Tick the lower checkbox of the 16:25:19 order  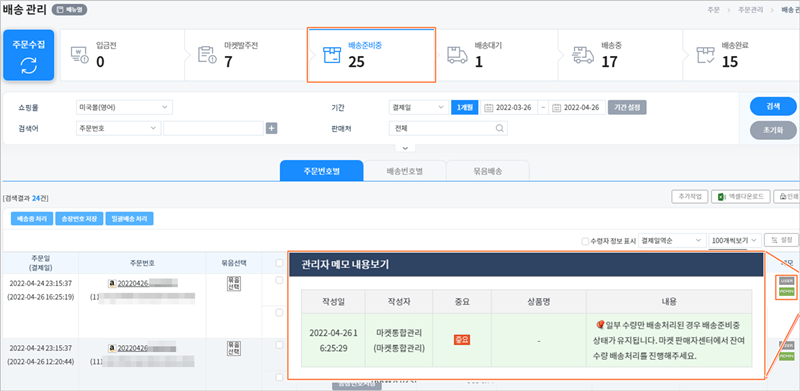[279, 313]
